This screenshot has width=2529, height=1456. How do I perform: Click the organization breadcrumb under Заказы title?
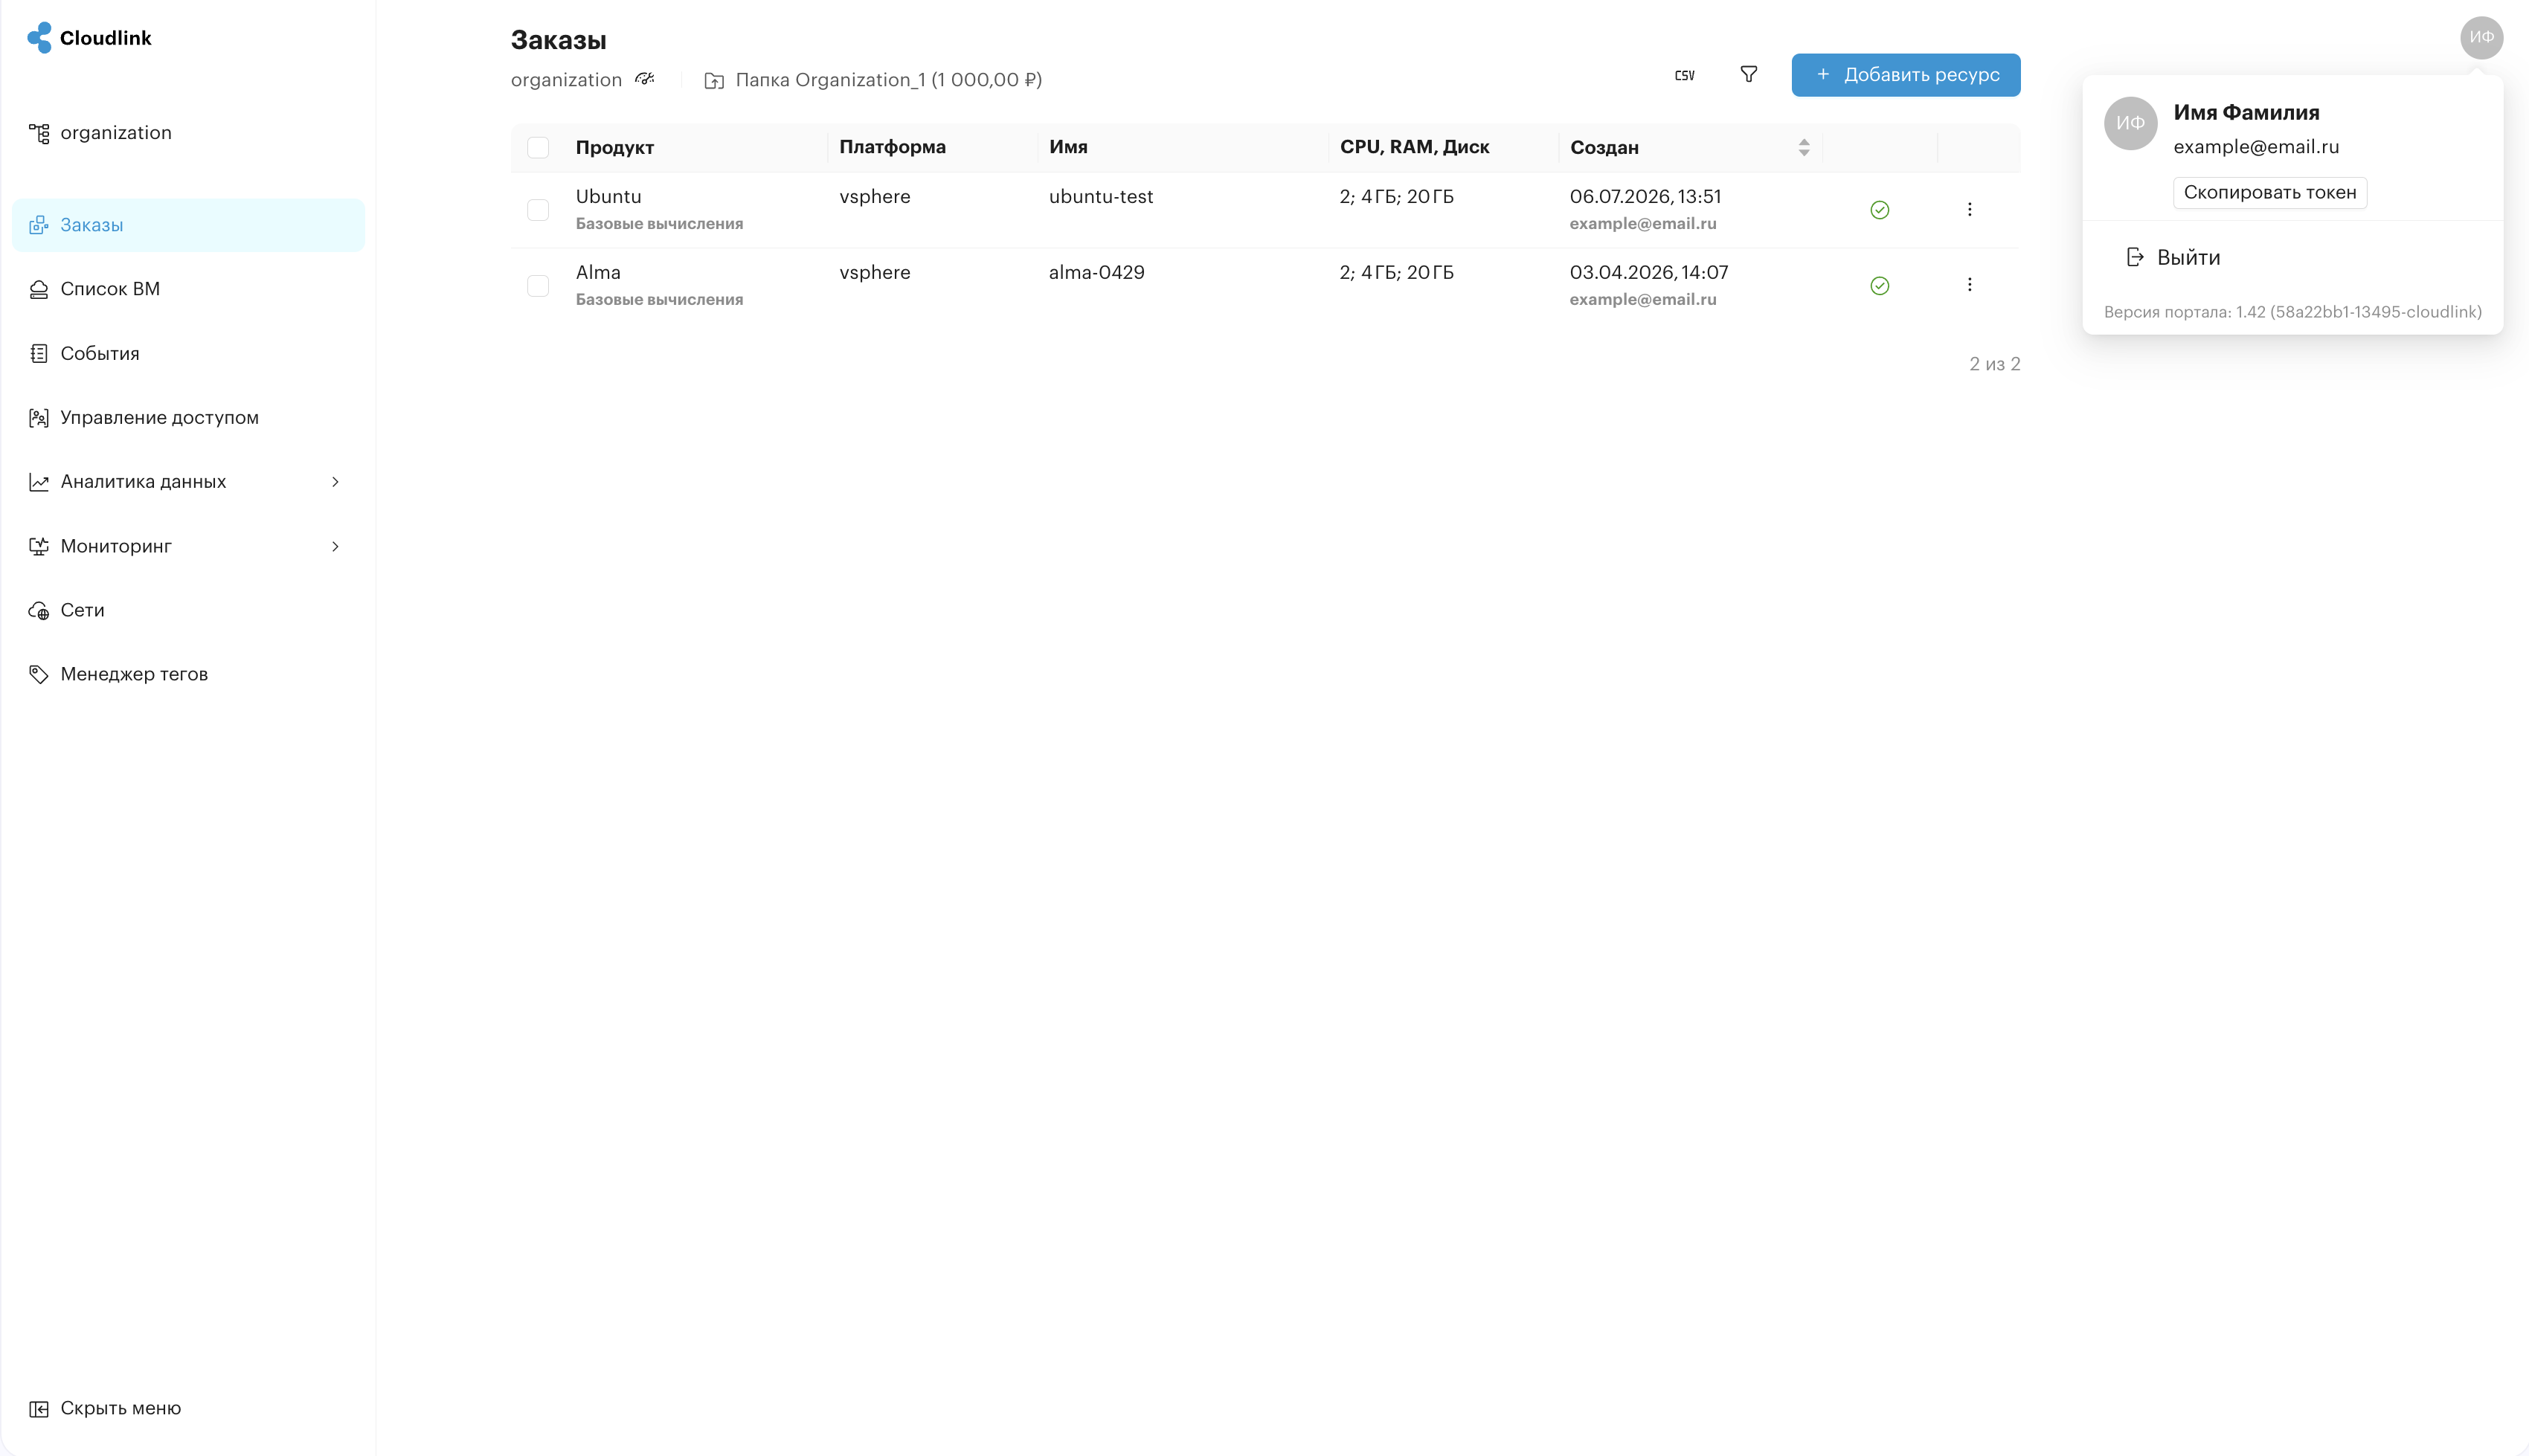566,80
